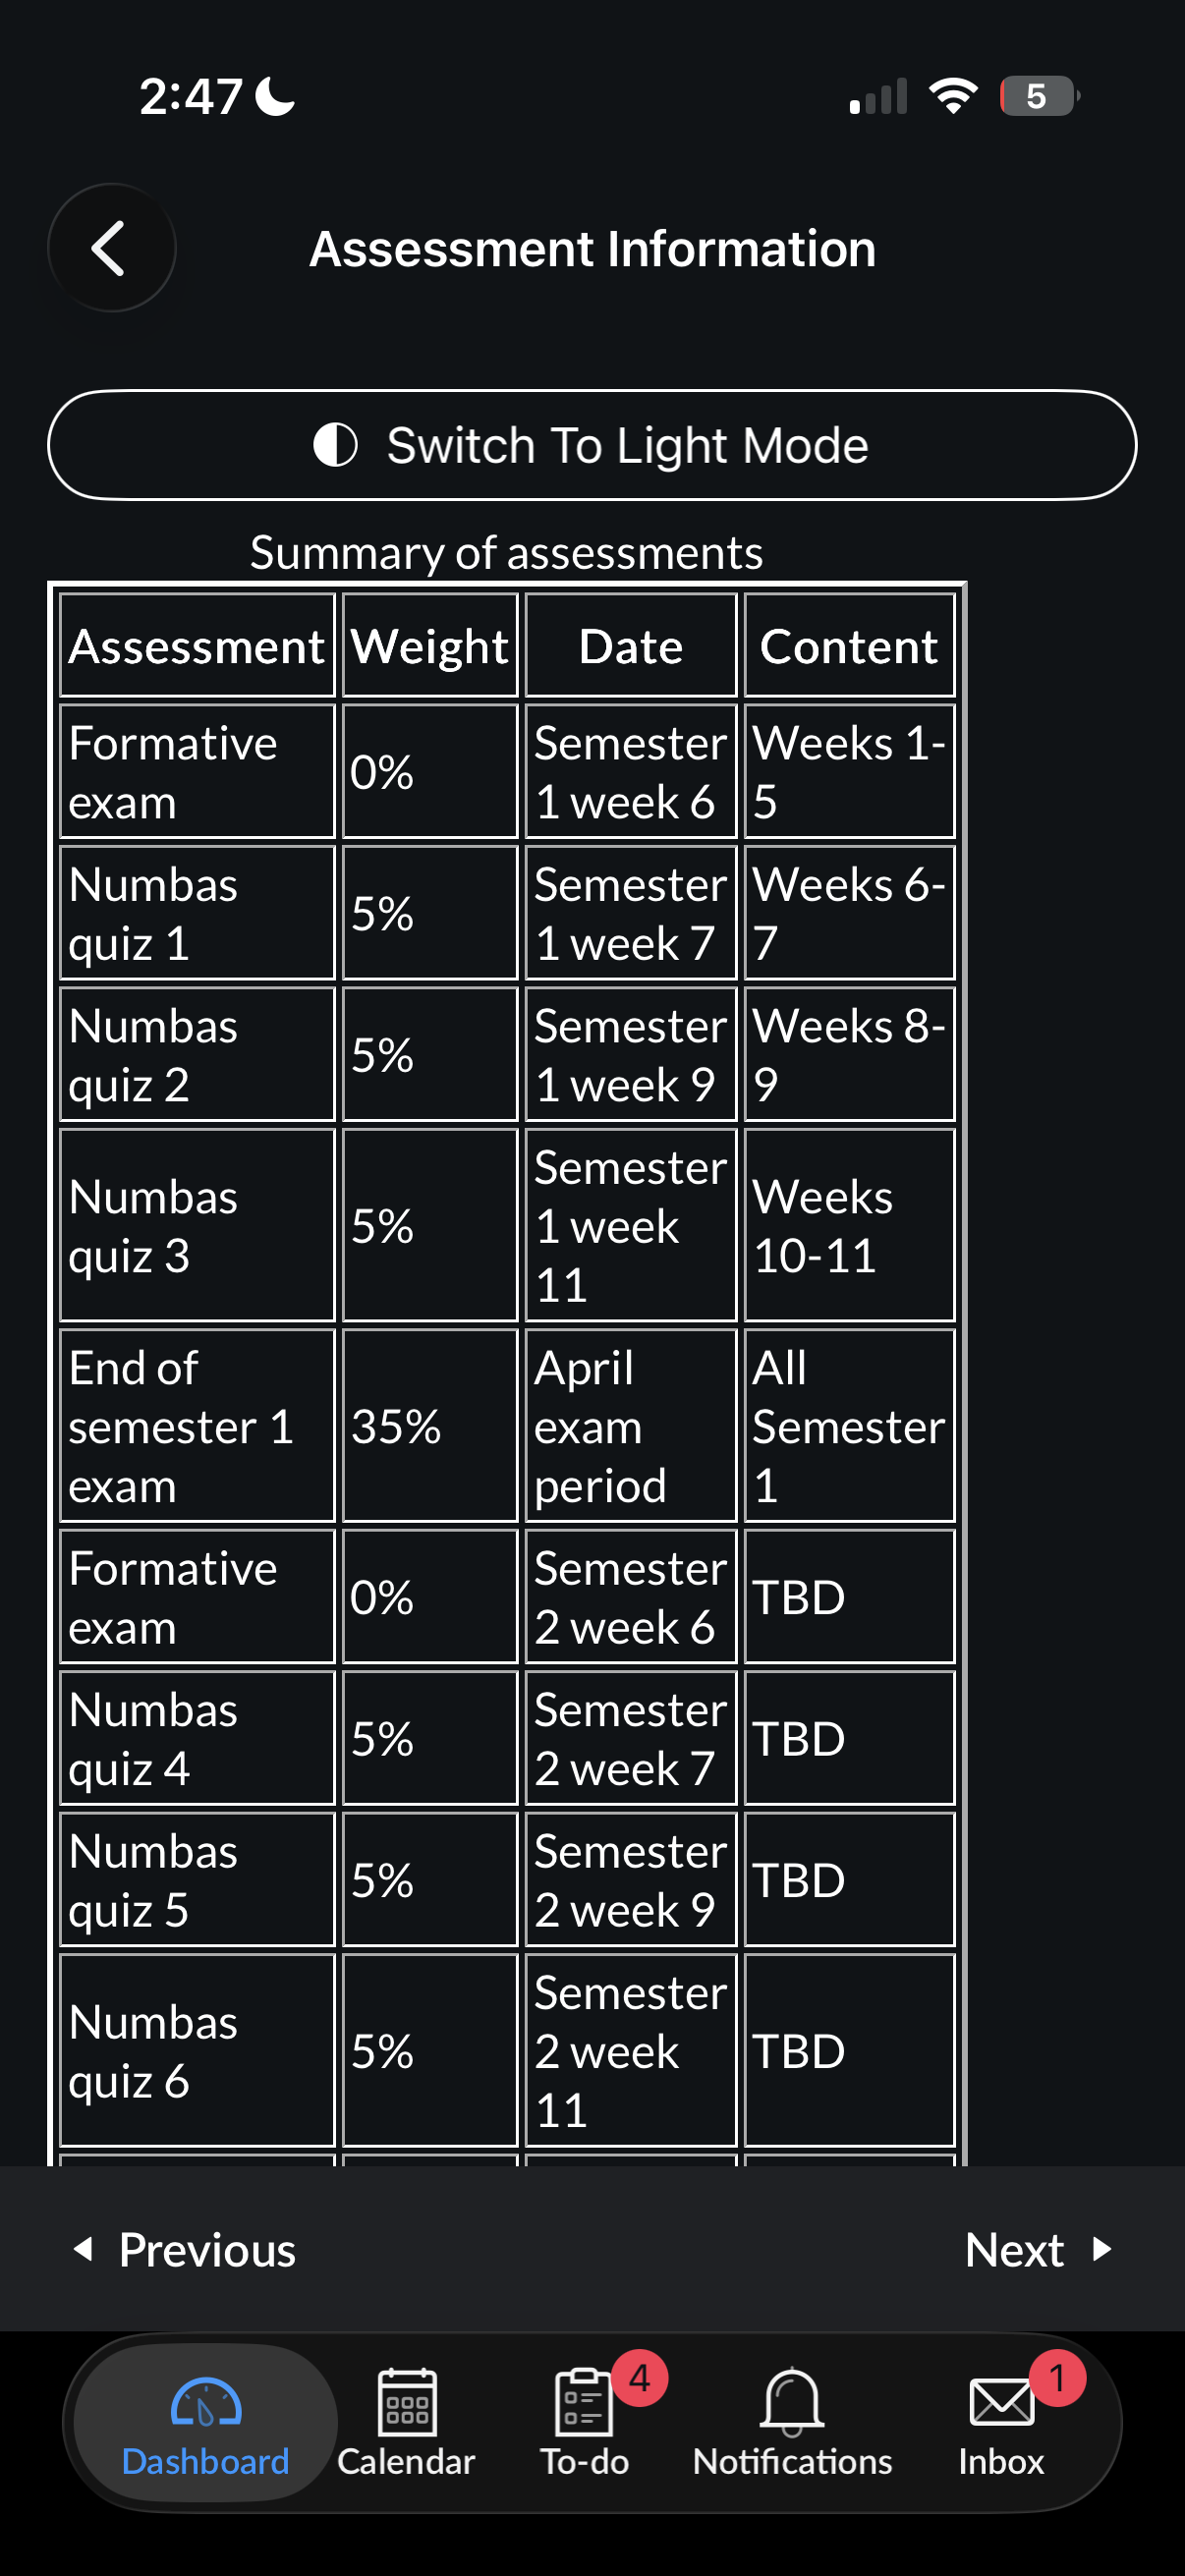Tap the Date column header

pos(631,646)
